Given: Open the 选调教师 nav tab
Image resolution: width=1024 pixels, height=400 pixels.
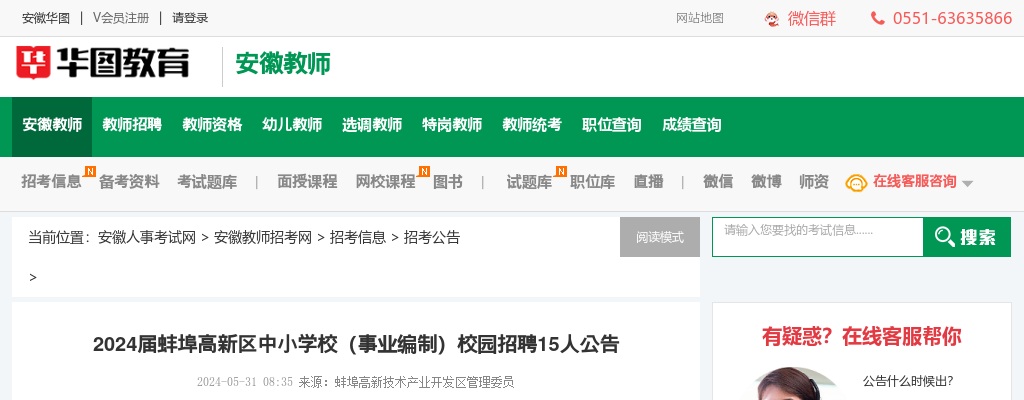Looking at the screenshot, I should [372, 125].
